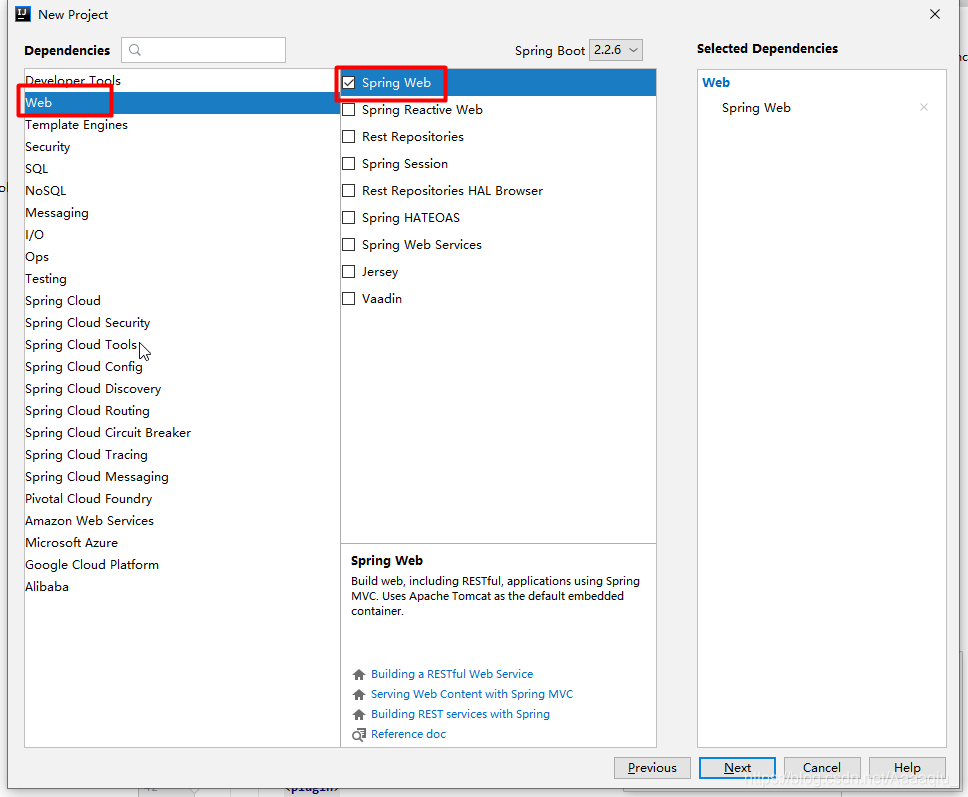This screenshot has width=968, height=797.
Task: Open the Reference doc link
Action: coord(408,734)
